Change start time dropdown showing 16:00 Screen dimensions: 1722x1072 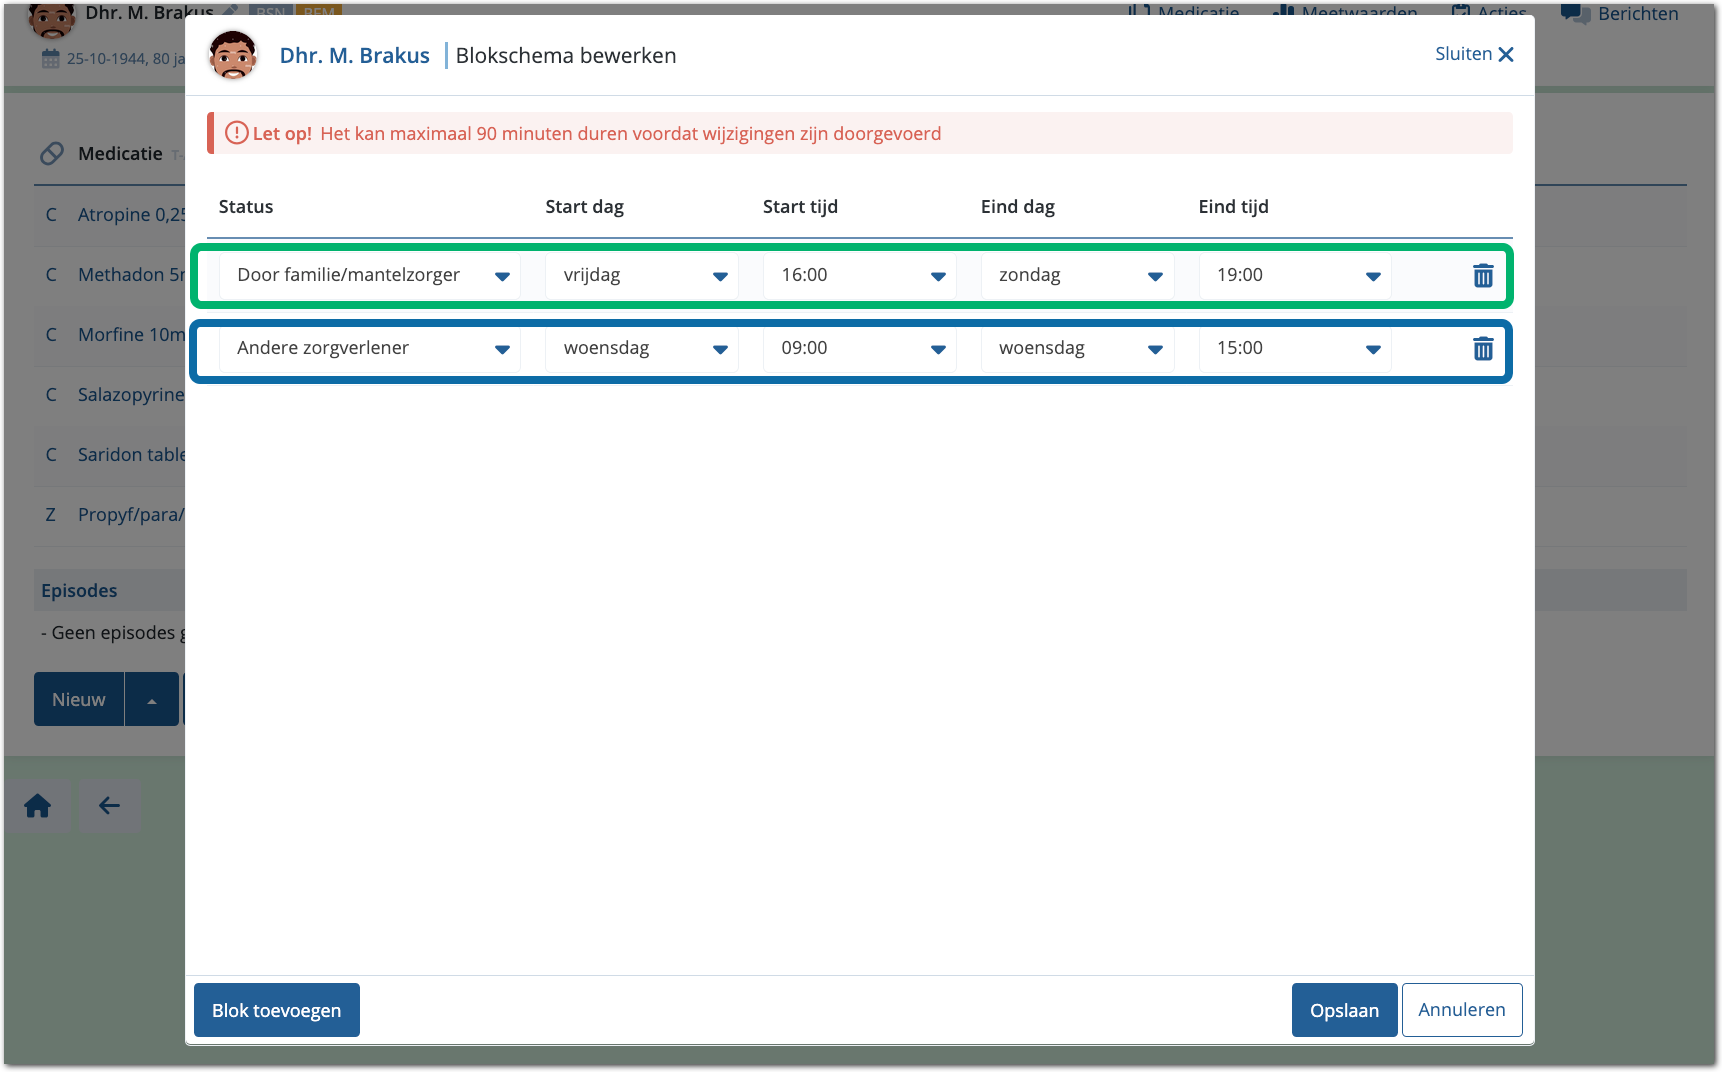point(859,275)
